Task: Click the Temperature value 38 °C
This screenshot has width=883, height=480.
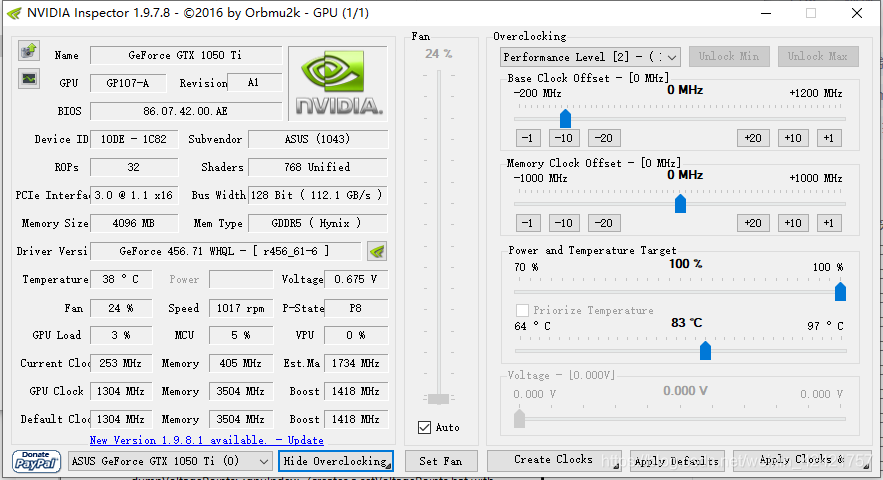Action: (121, 279)
